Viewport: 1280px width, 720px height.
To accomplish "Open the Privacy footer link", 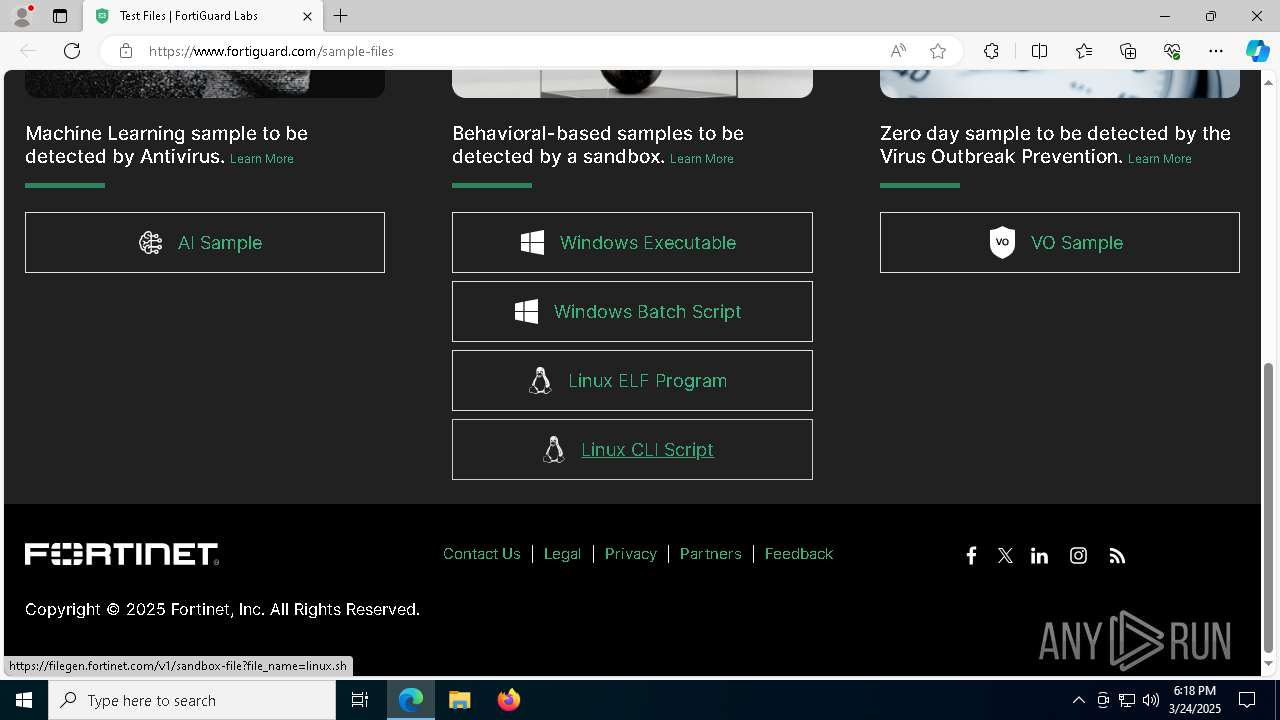I will coord(631,554).
